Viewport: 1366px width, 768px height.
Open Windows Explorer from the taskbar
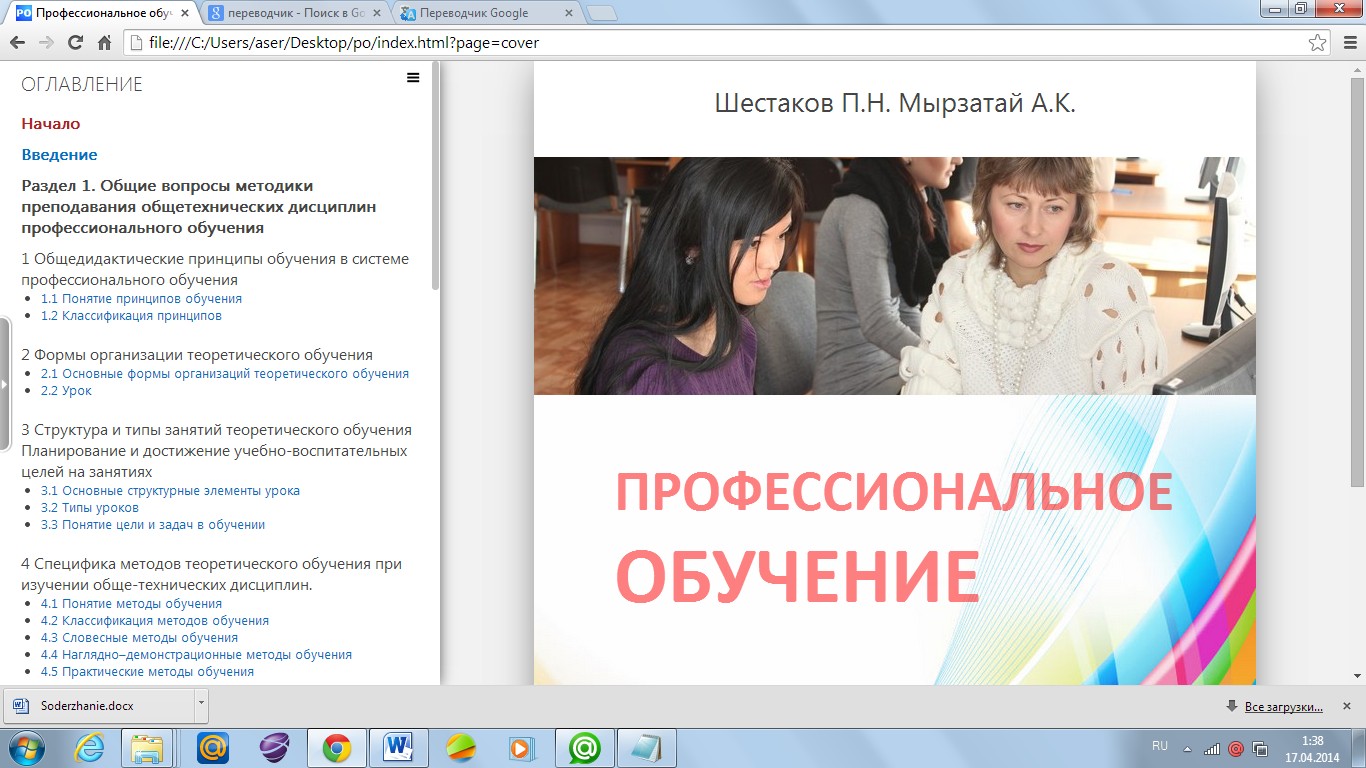point(148,747)
